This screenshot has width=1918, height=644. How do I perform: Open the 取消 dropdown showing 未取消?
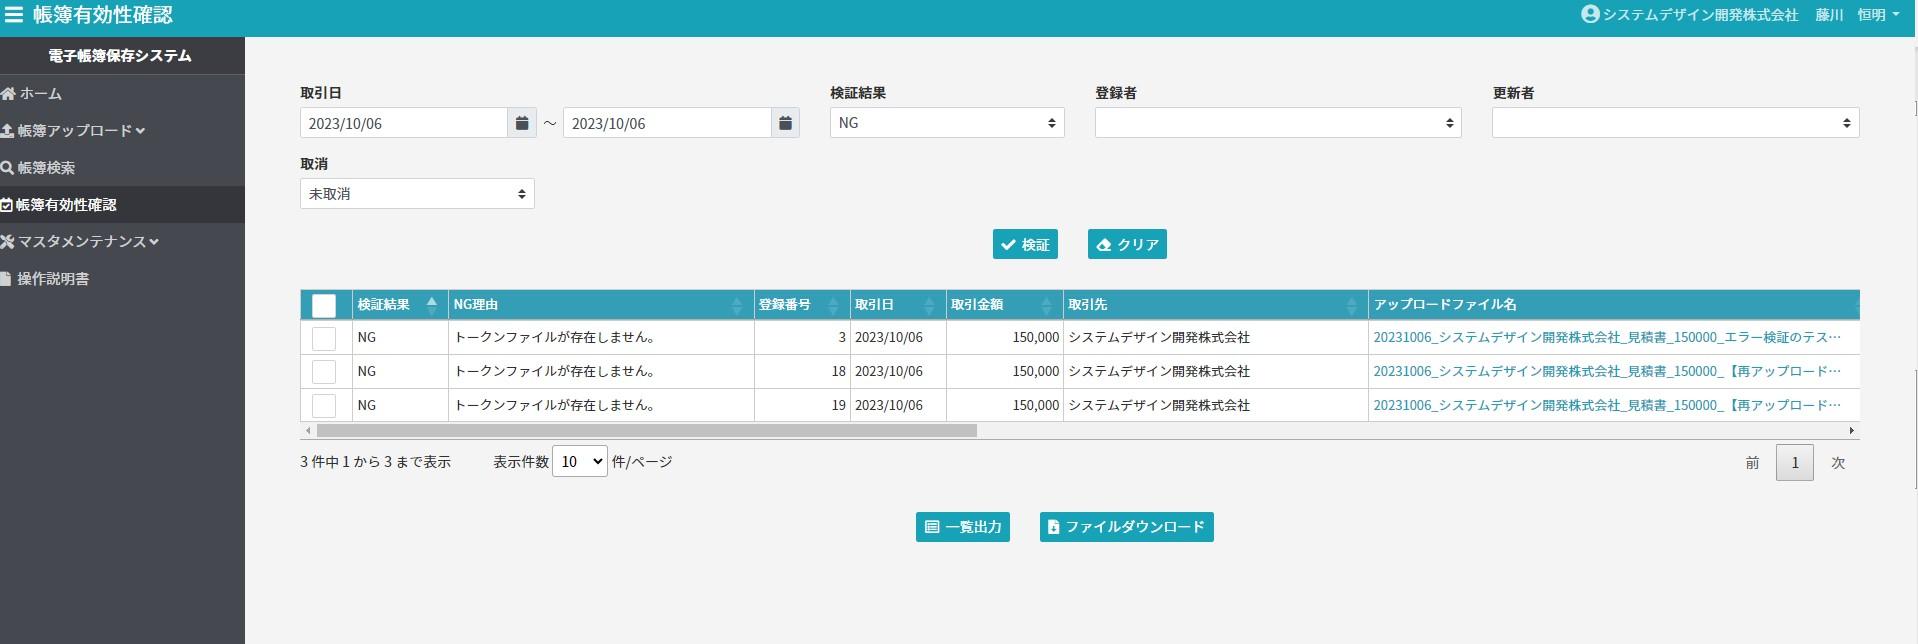pos(417,194)
